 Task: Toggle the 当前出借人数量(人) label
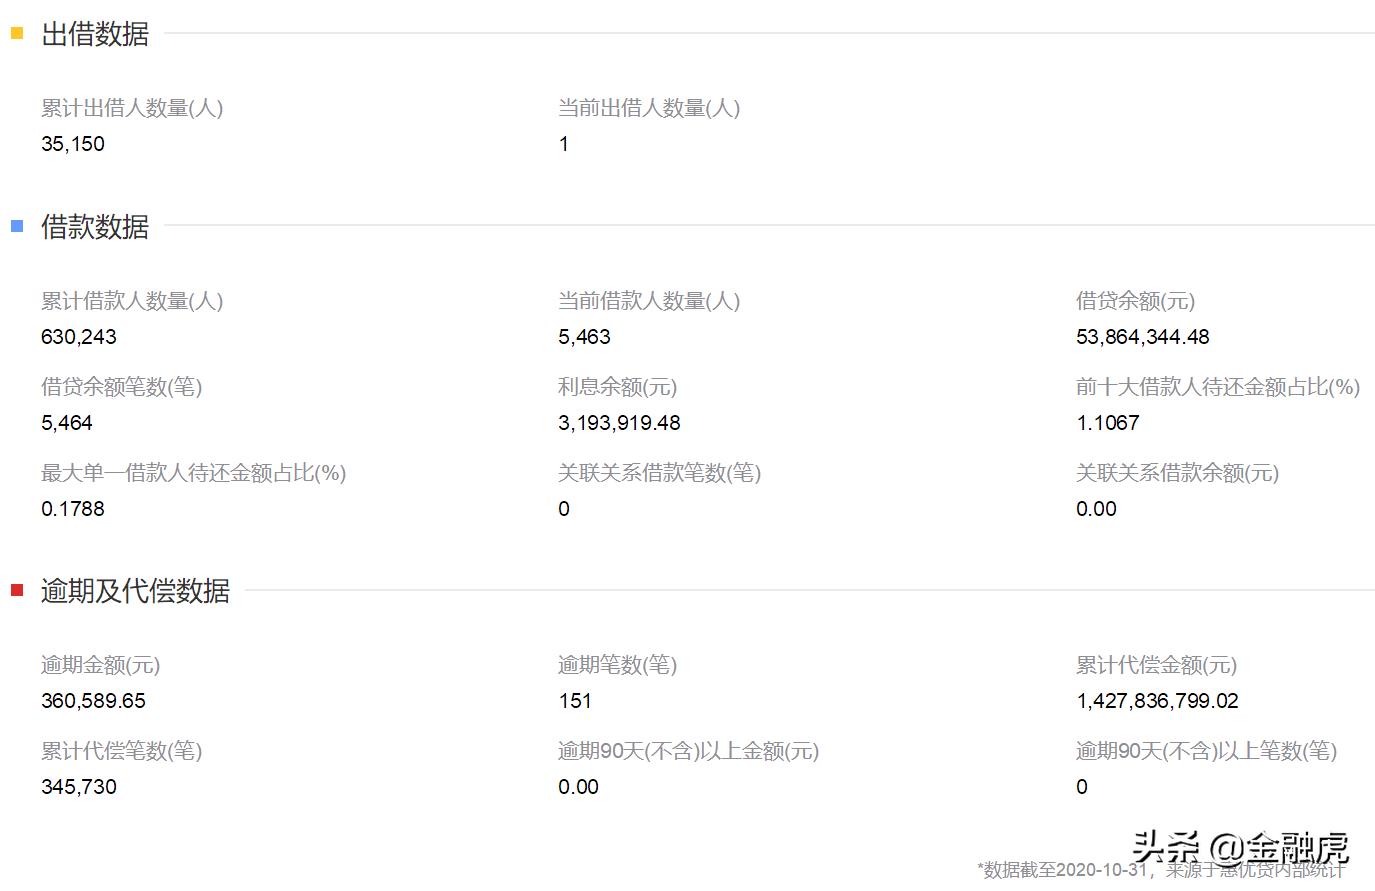(647, 107)
